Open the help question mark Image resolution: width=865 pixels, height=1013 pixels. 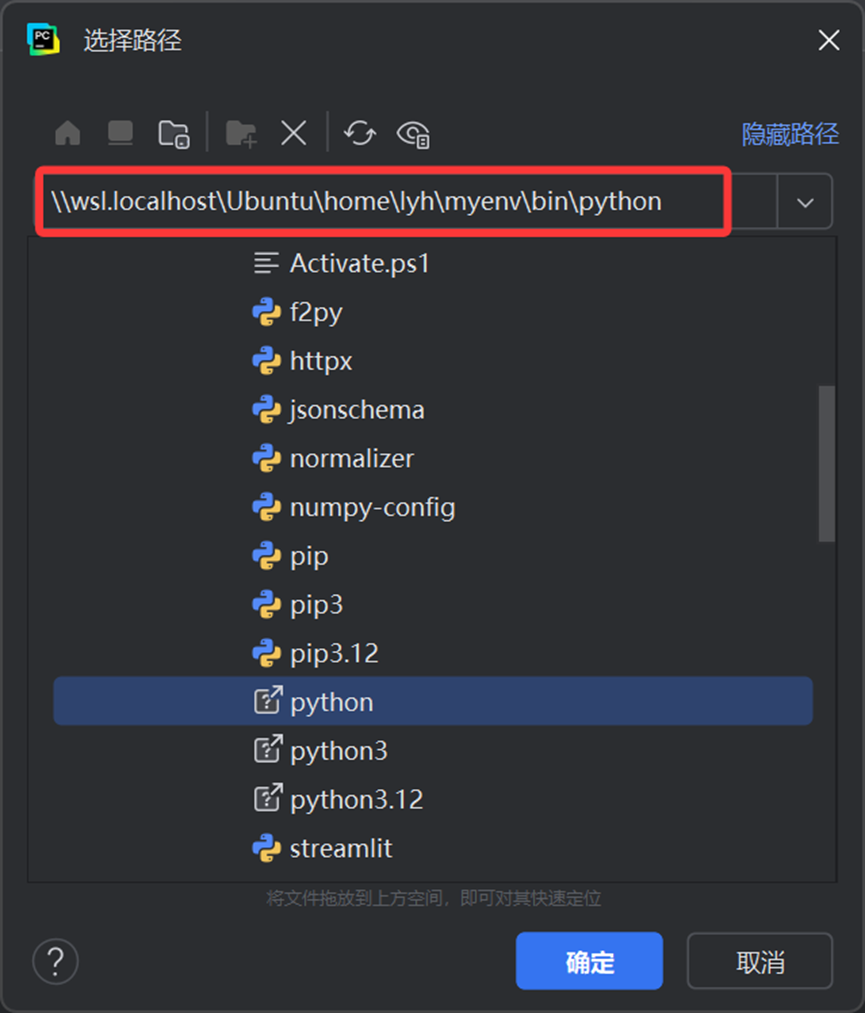55,961
